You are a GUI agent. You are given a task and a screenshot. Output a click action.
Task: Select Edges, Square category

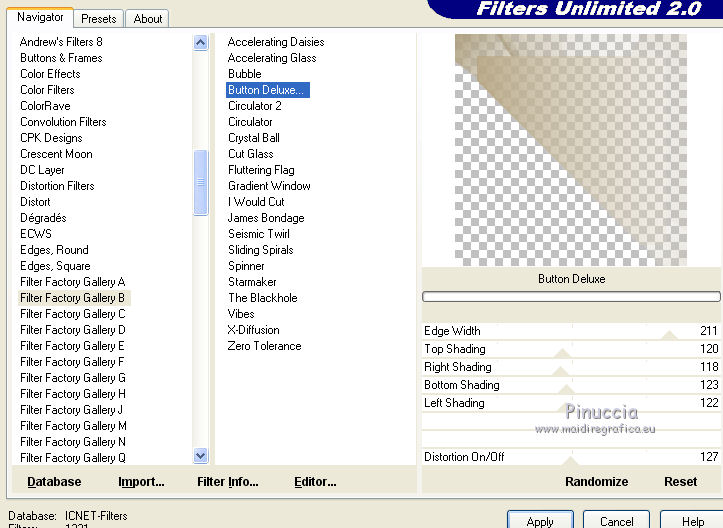tap(55, 266)
